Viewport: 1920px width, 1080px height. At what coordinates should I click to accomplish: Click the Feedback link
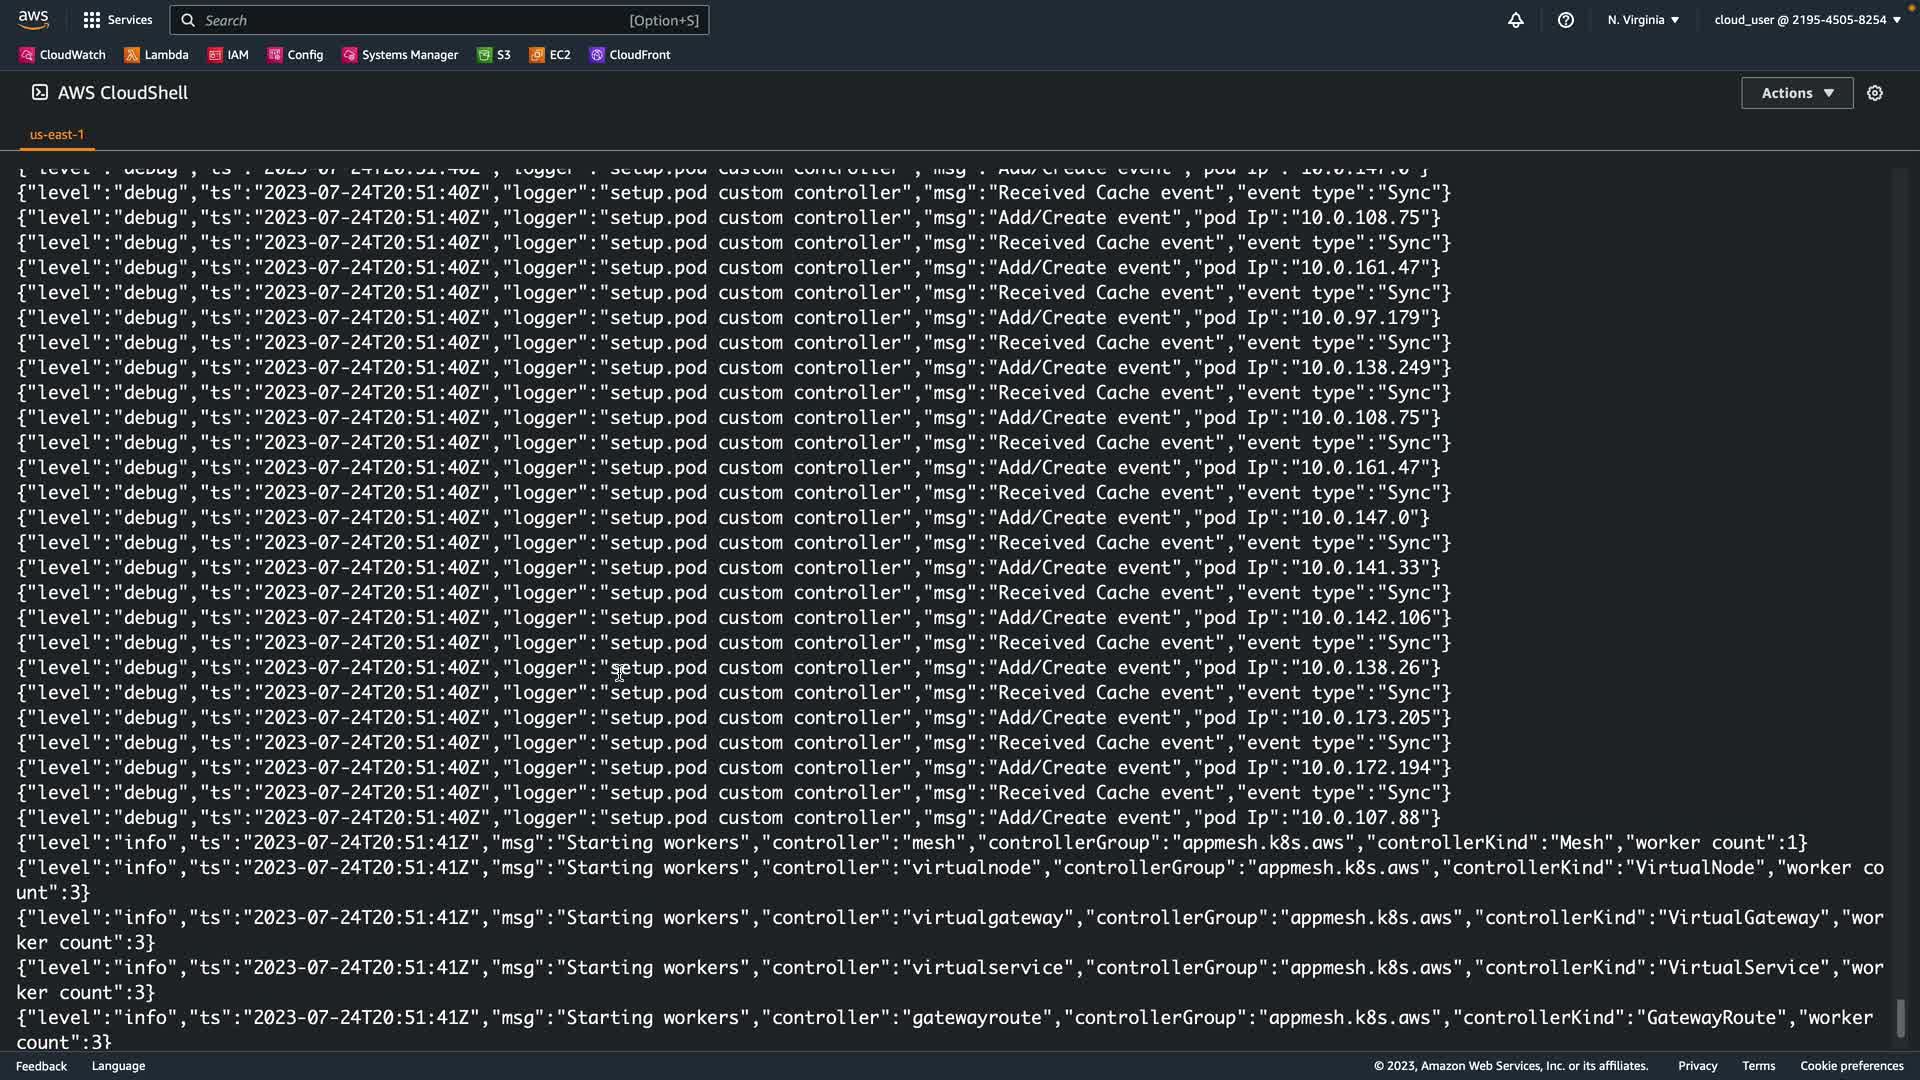[x=41, y=1066]
